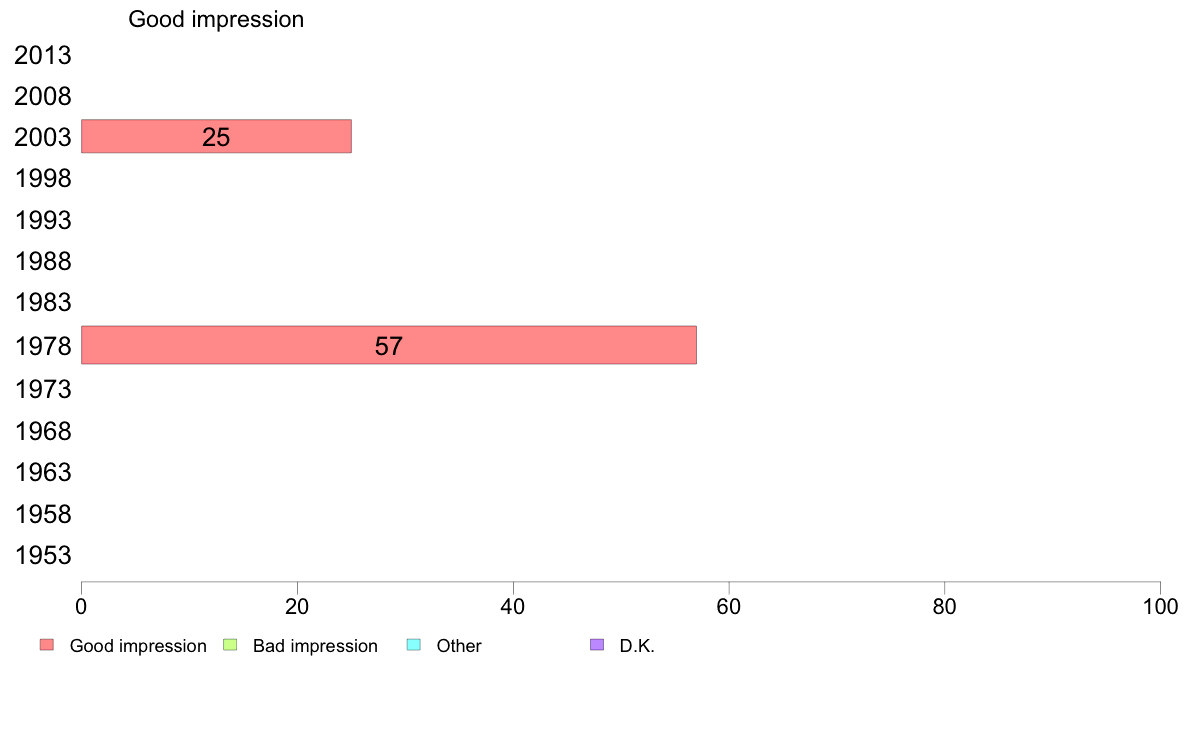
Task: Select the Bad impression green legend swatch
Action: (230, 645)
